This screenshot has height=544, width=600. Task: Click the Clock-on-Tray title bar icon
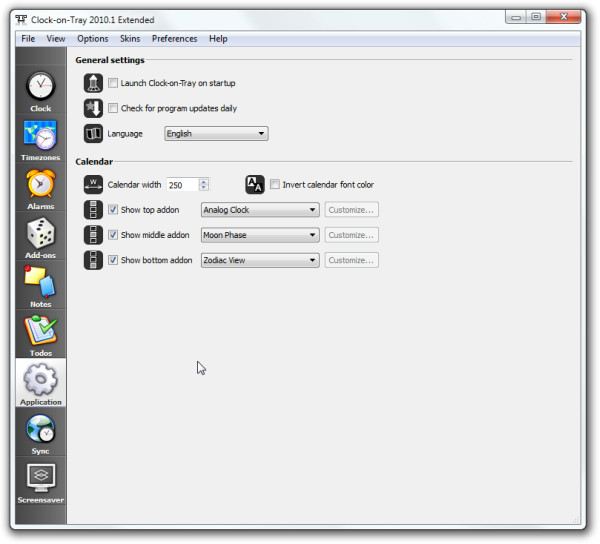[x=21, y=20]
